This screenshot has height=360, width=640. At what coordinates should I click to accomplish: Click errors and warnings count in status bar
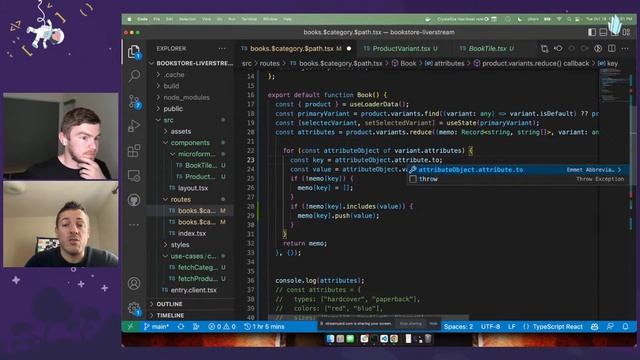tap(222, 327)
